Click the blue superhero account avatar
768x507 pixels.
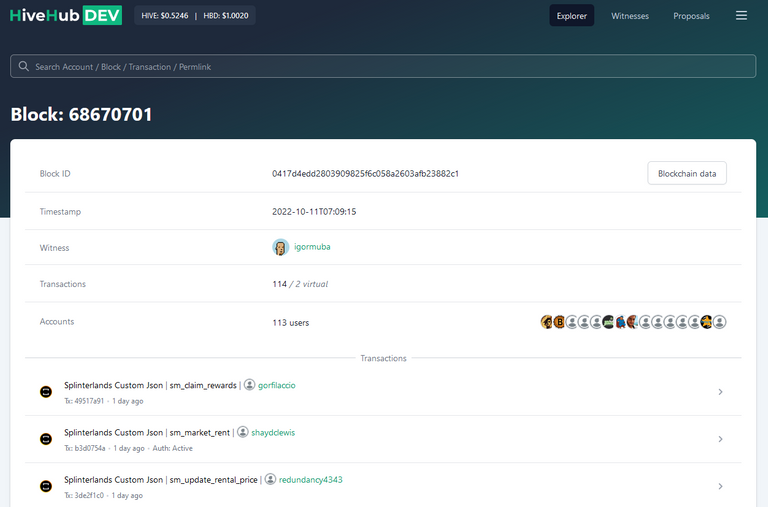pyautogui.click(x=621, y=322)
